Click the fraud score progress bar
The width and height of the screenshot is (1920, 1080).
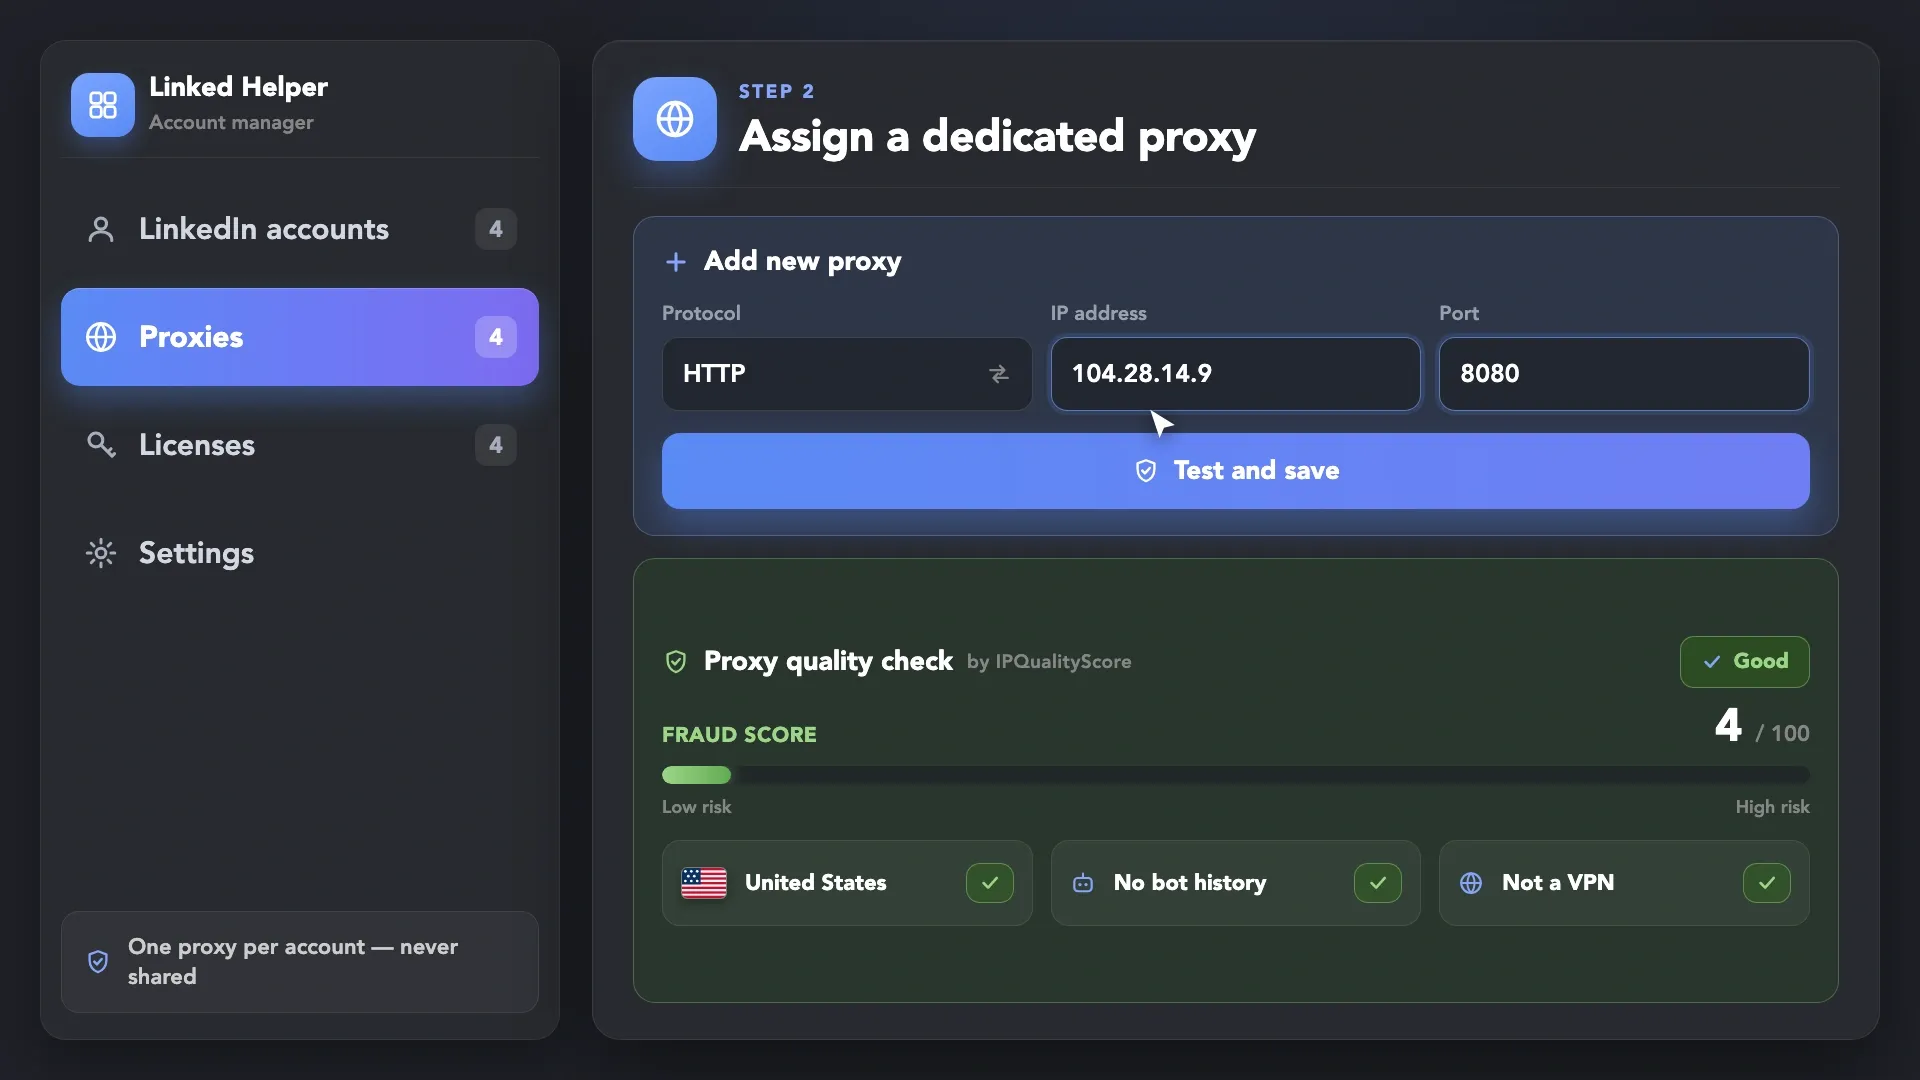pyautogui.click(x=1236, y=775)
